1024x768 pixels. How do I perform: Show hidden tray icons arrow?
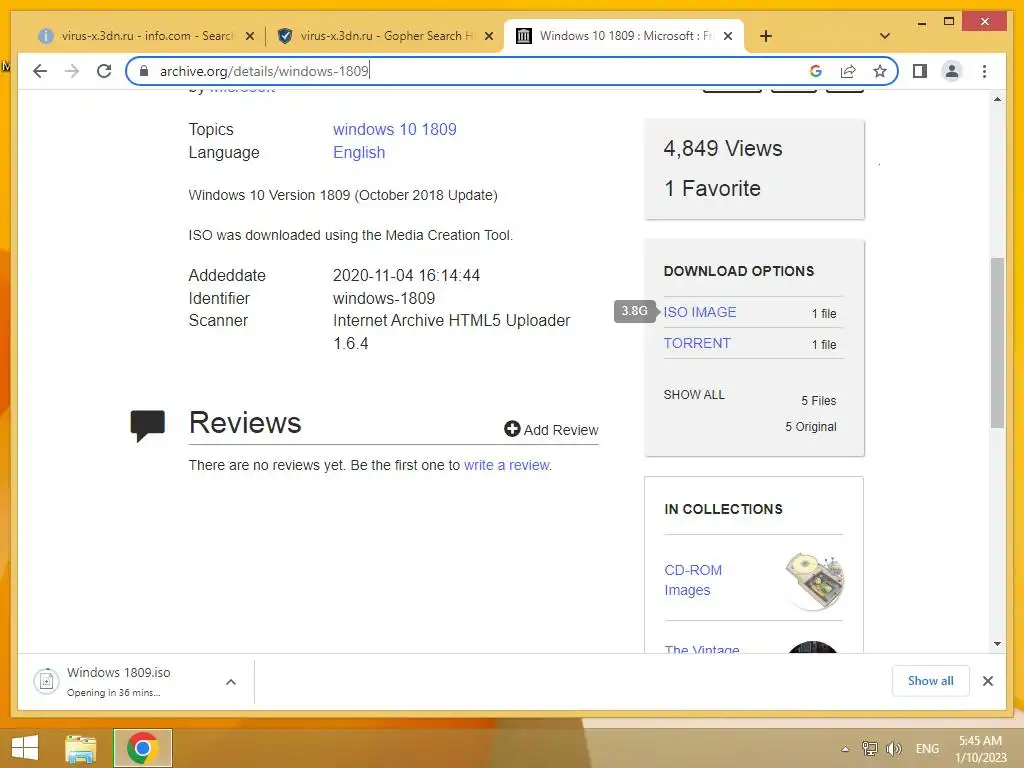[845, 749]
